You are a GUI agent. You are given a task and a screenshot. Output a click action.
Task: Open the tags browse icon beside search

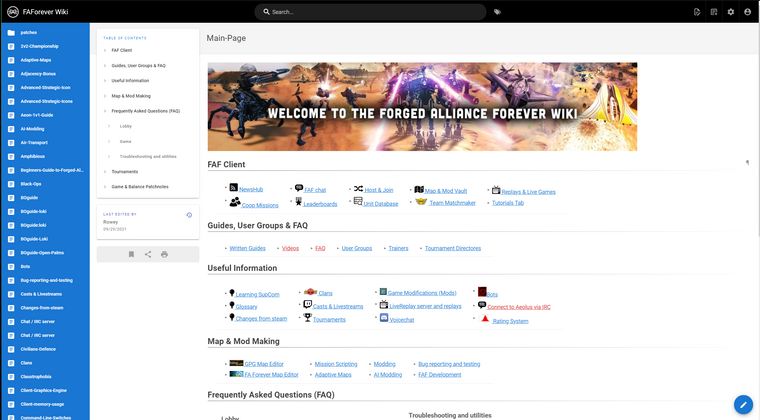pos(497,12)
